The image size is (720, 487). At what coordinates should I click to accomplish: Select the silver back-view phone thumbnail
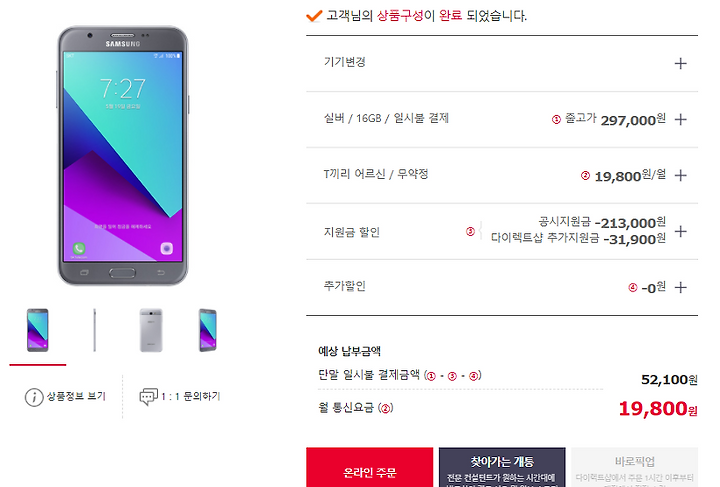click(151, 330)
